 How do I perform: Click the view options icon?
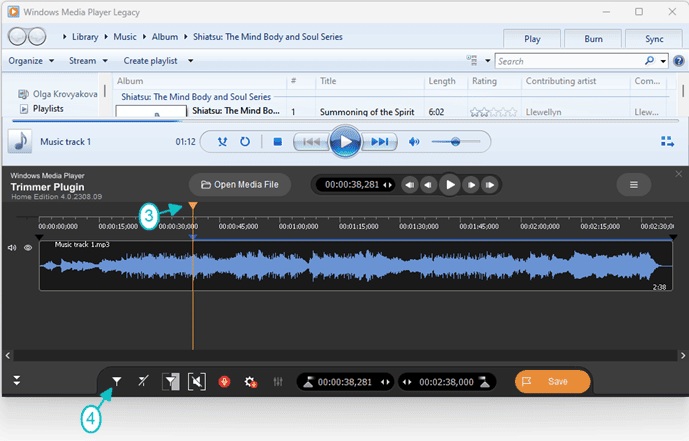(472, 60)
